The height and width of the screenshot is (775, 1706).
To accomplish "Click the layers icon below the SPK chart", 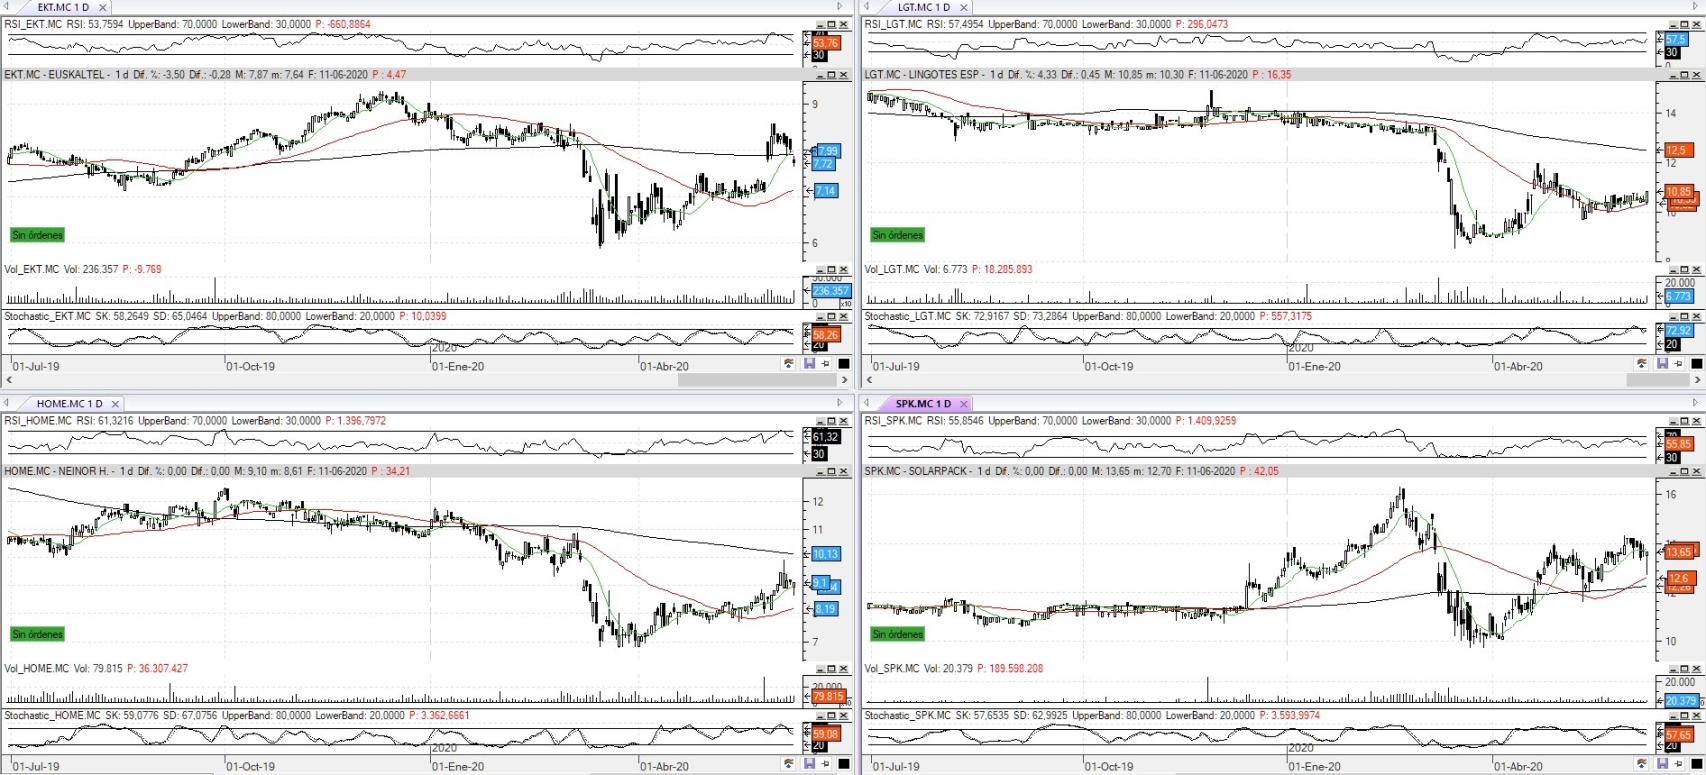I will click(x=1641, y=764).
